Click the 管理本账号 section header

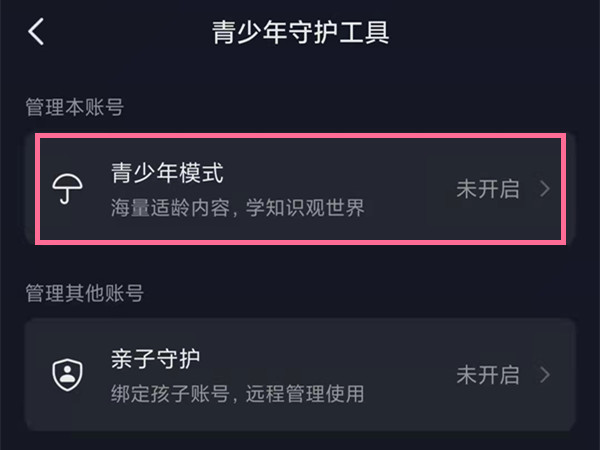point(73,108)
